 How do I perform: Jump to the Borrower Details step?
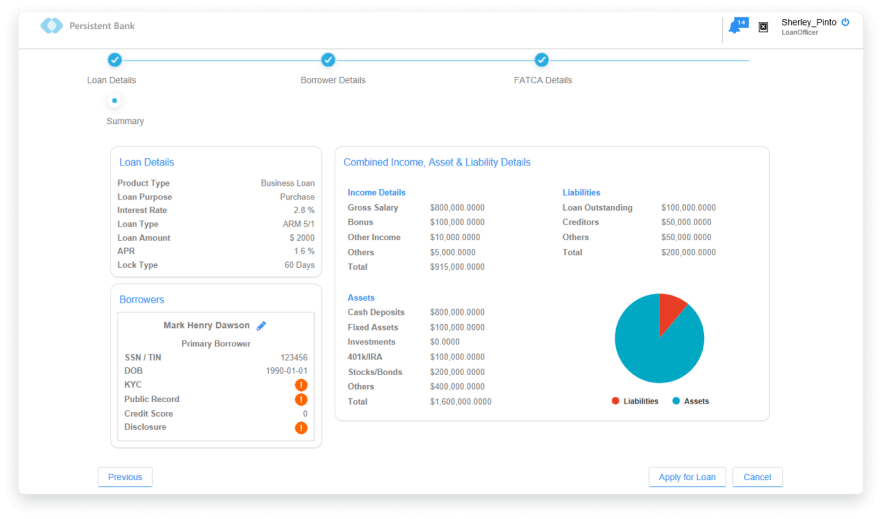click(328, 60)
